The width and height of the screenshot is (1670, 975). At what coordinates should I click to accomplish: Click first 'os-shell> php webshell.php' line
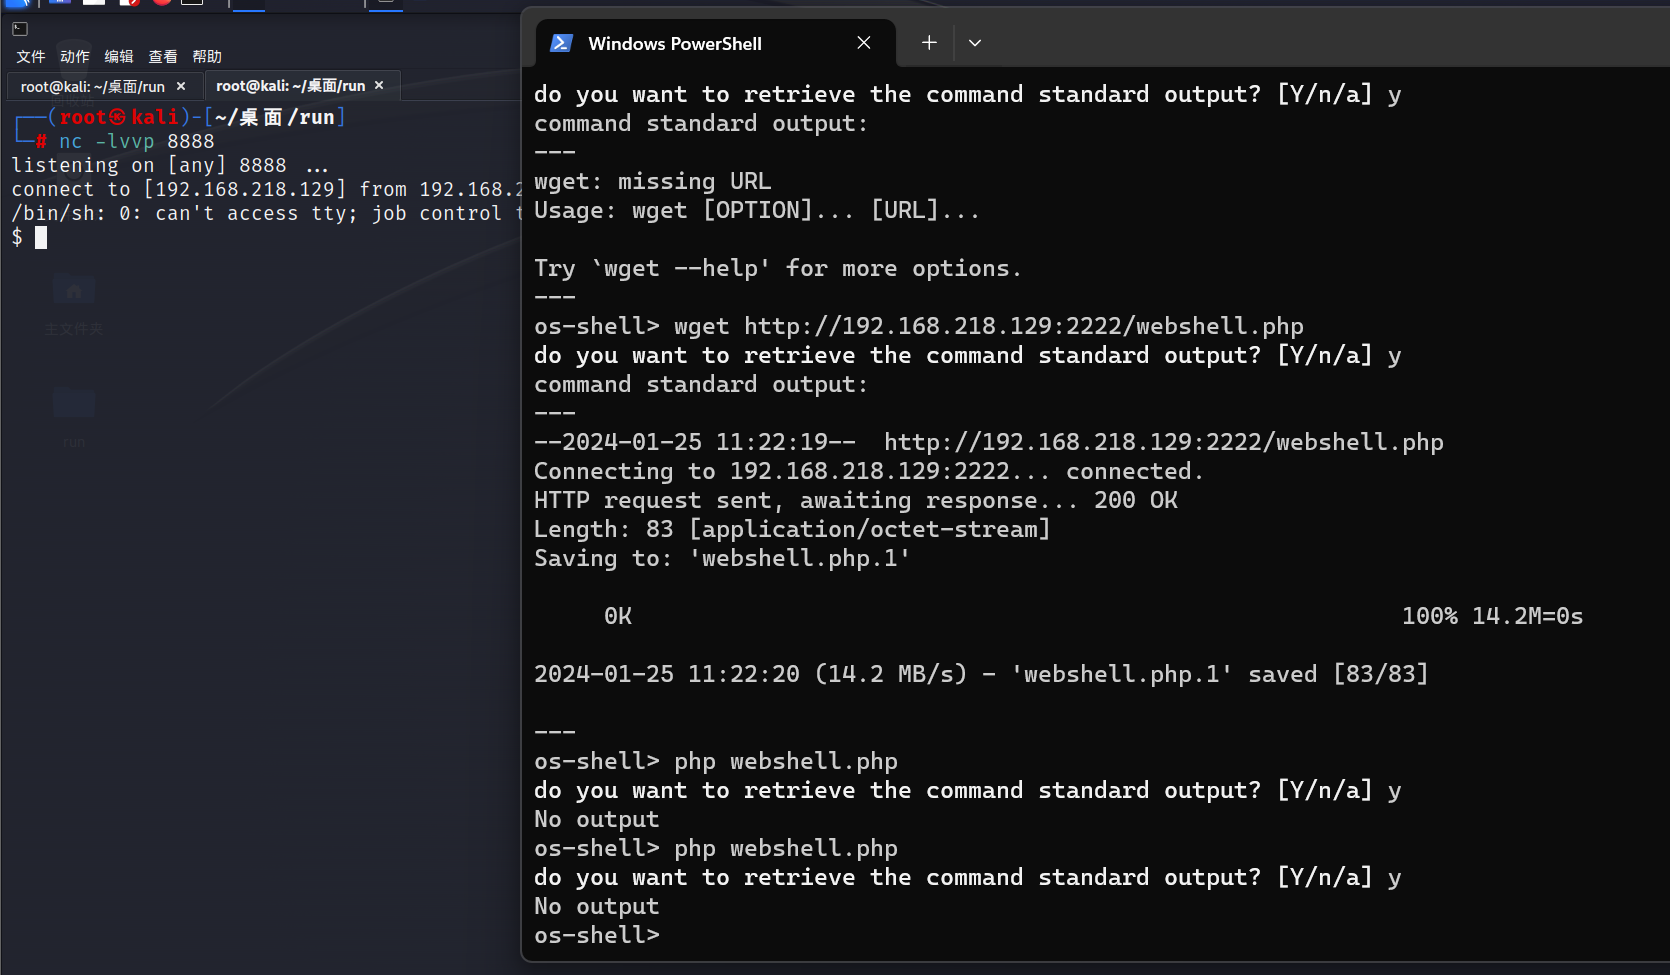click(716, 761)
